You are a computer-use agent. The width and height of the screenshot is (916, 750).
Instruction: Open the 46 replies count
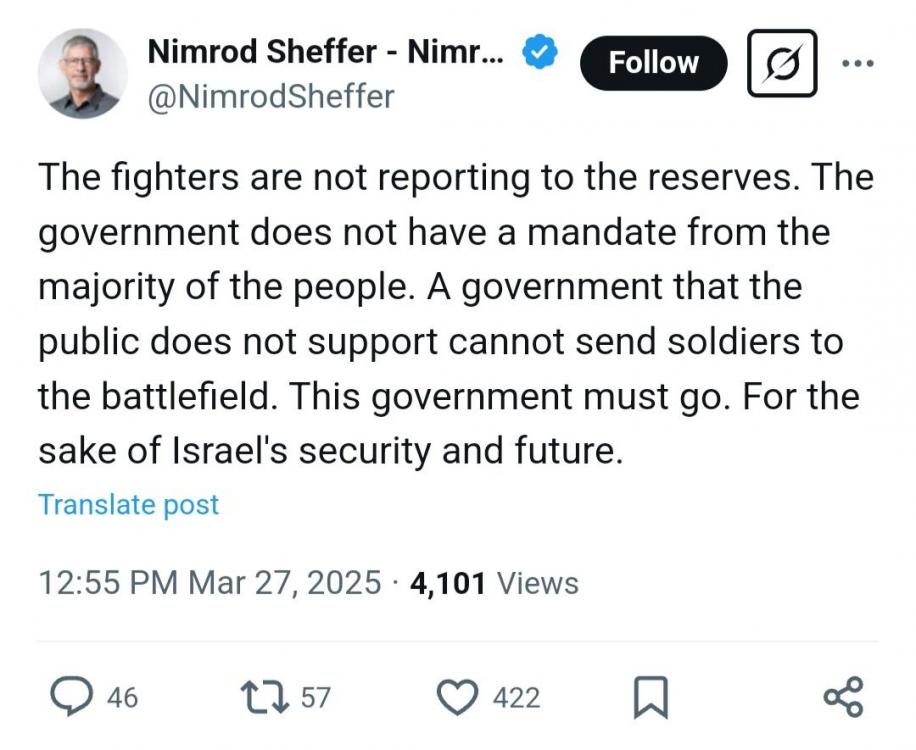[x=122, y=697]
